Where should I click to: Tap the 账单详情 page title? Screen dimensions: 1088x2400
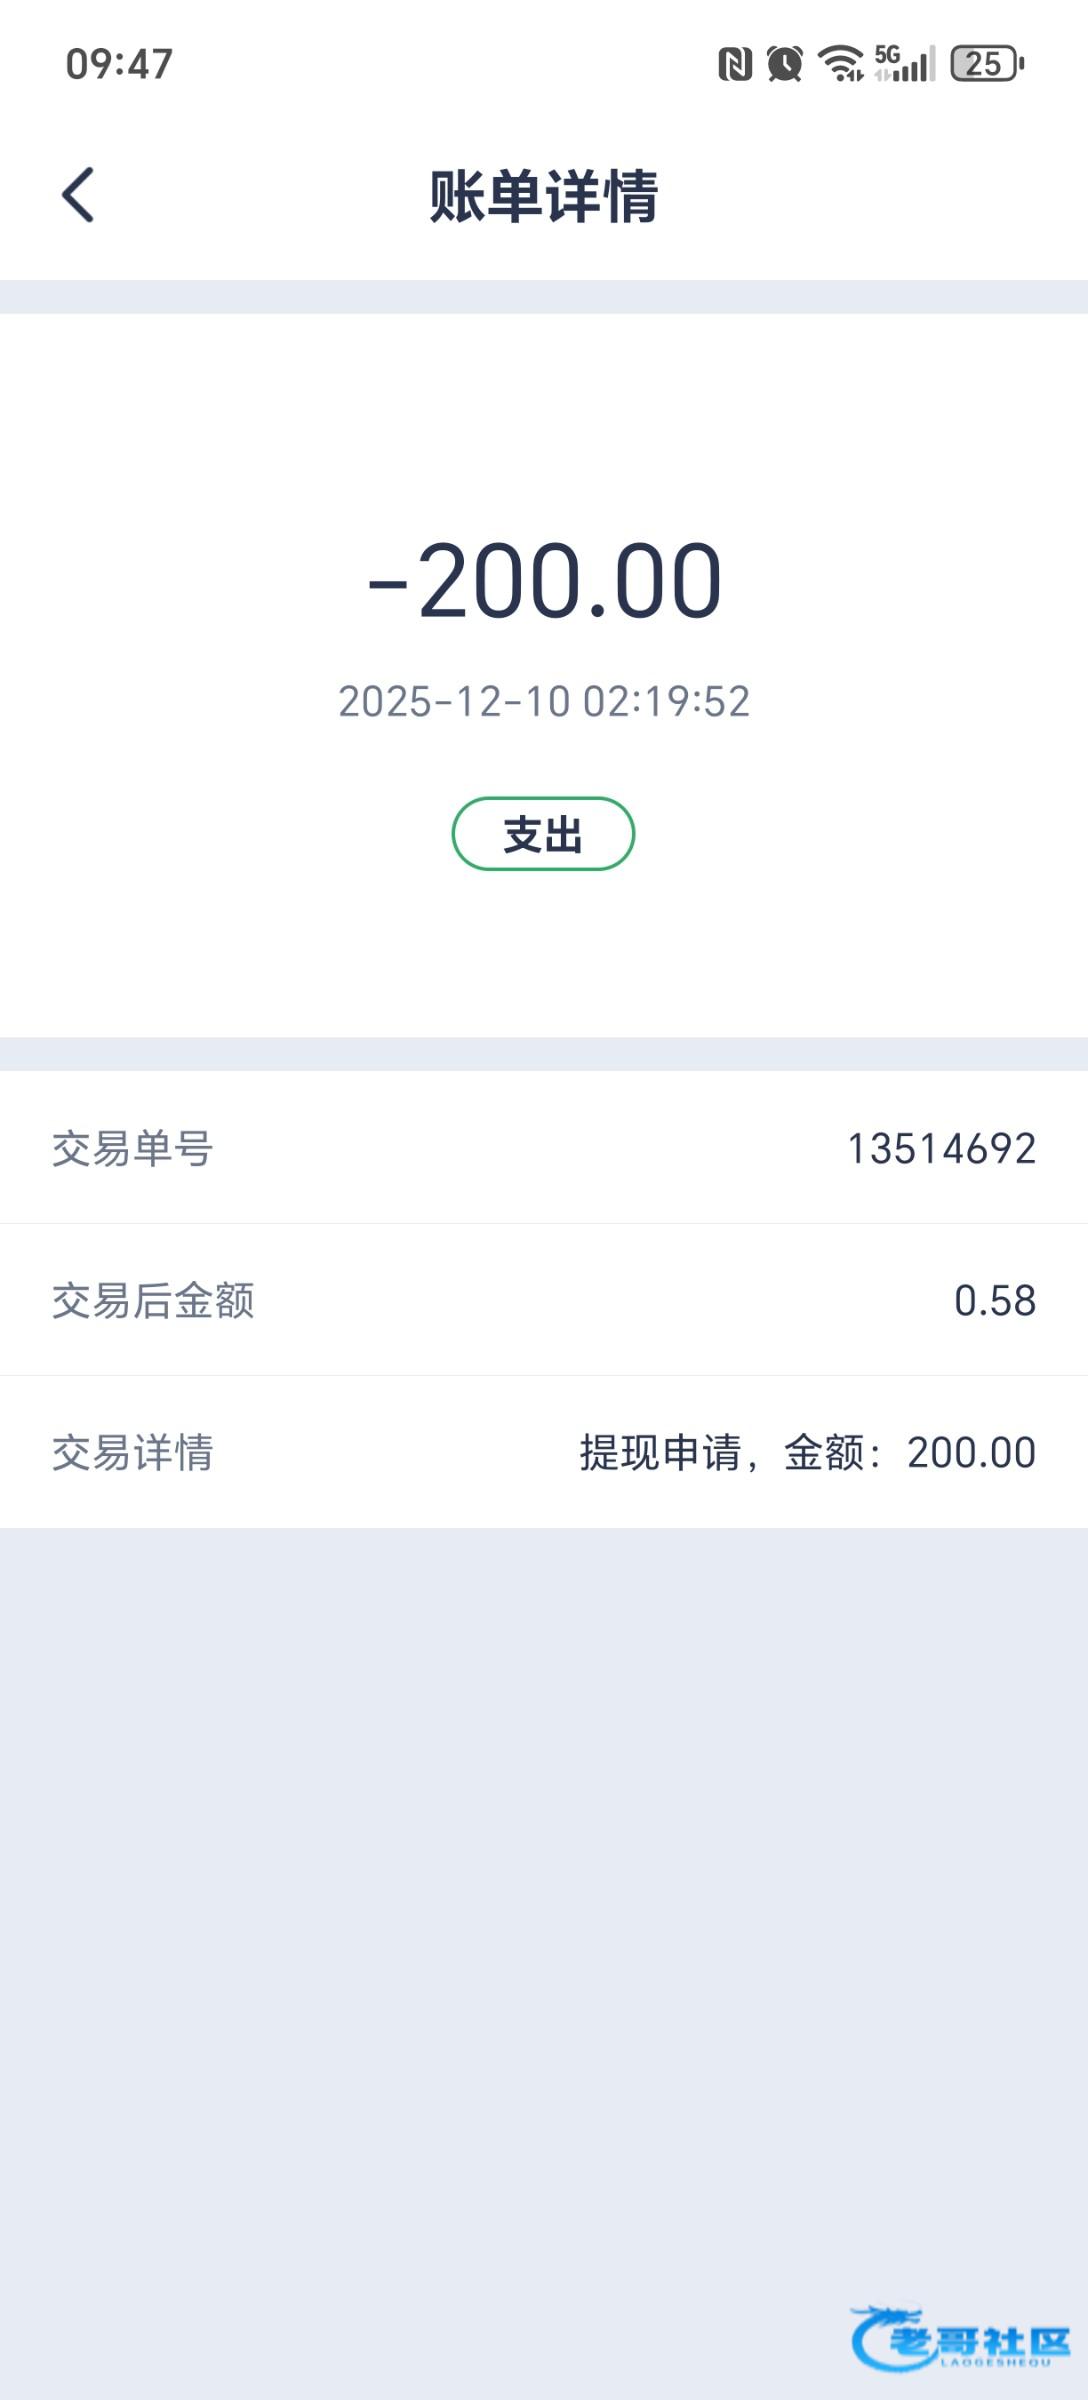point(544,195)
